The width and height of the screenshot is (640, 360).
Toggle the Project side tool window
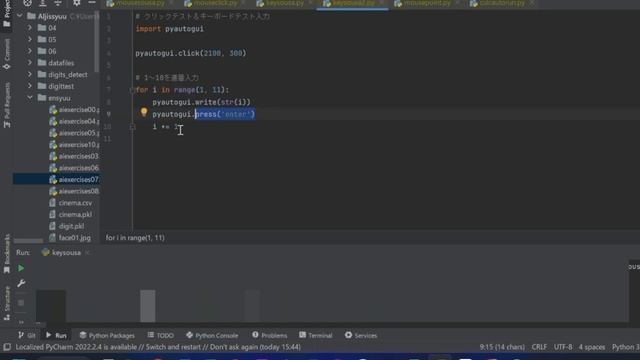[x=7, y=13]
